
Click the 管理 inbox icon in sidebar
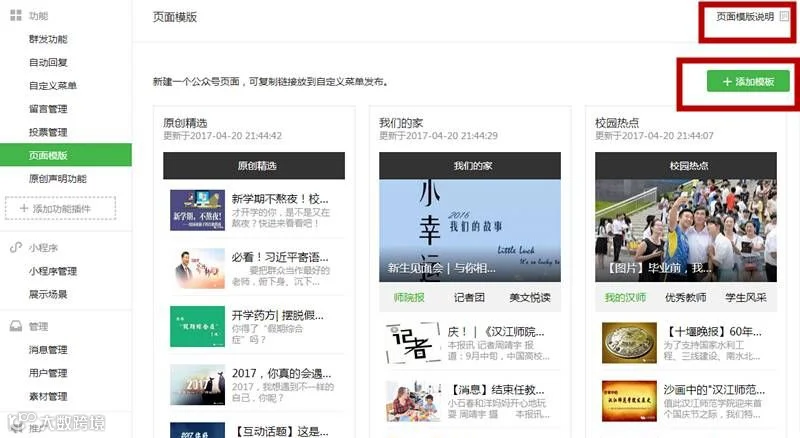point(16,326)
